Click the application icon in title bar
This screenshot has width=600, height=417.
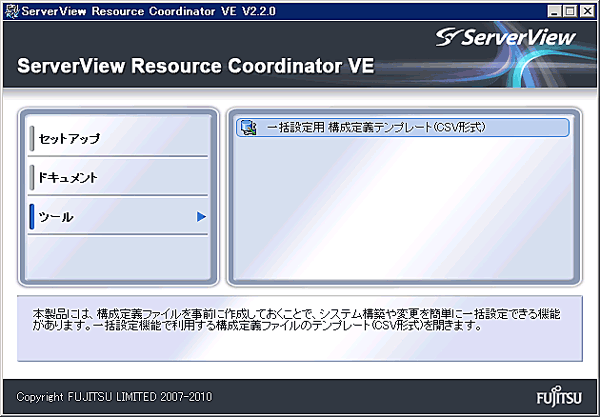click(x=11, y=11)
